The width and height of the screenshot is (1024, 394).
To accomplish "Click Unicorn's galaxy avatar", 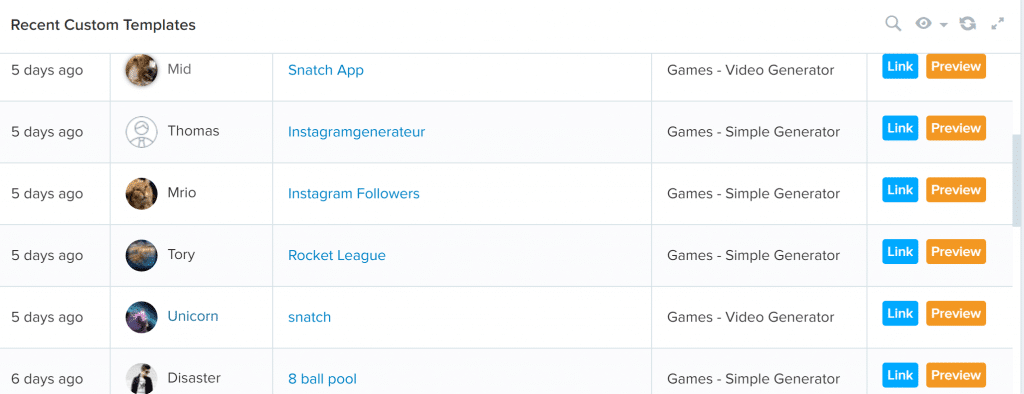I will point(141,317).
